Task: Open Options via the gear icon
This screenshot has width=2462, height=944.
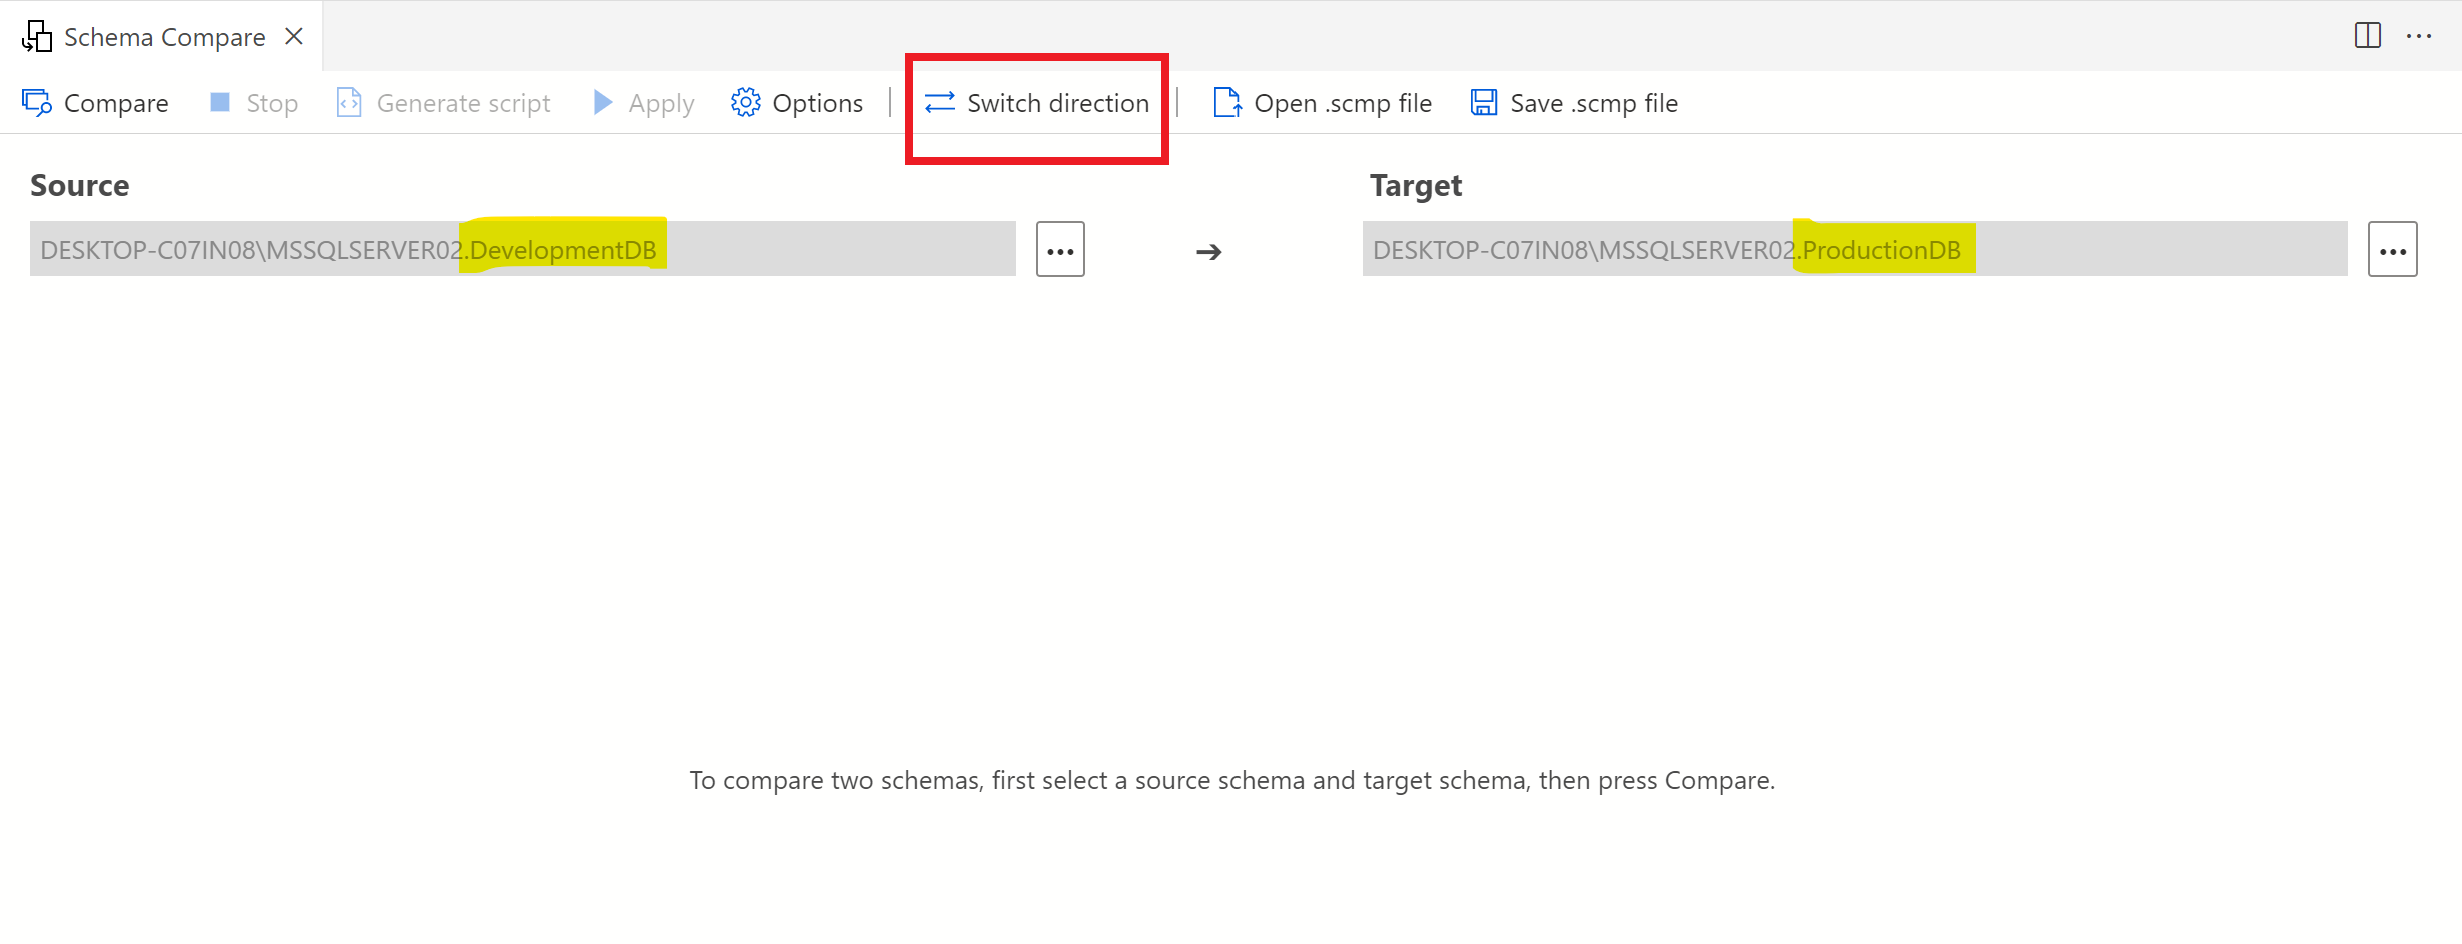Action: 746,102
